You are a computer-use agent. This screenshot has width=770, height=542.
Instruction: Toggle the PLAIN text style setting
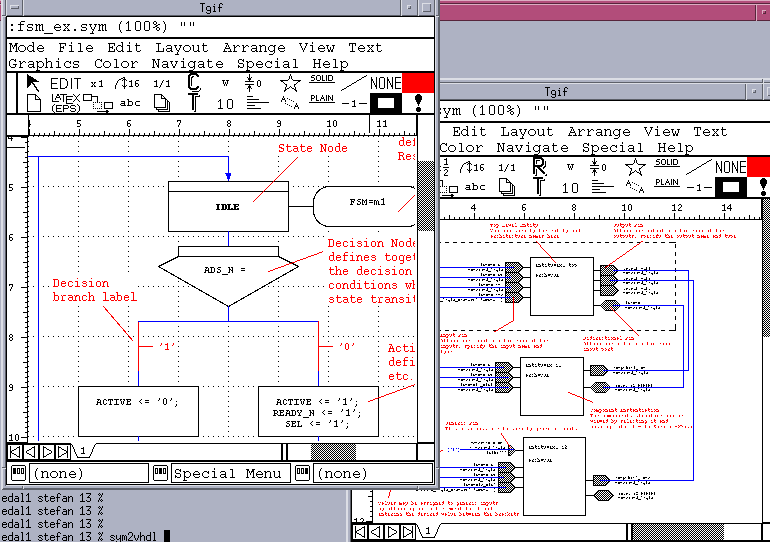pyautogui.click(x=322, y=98)
